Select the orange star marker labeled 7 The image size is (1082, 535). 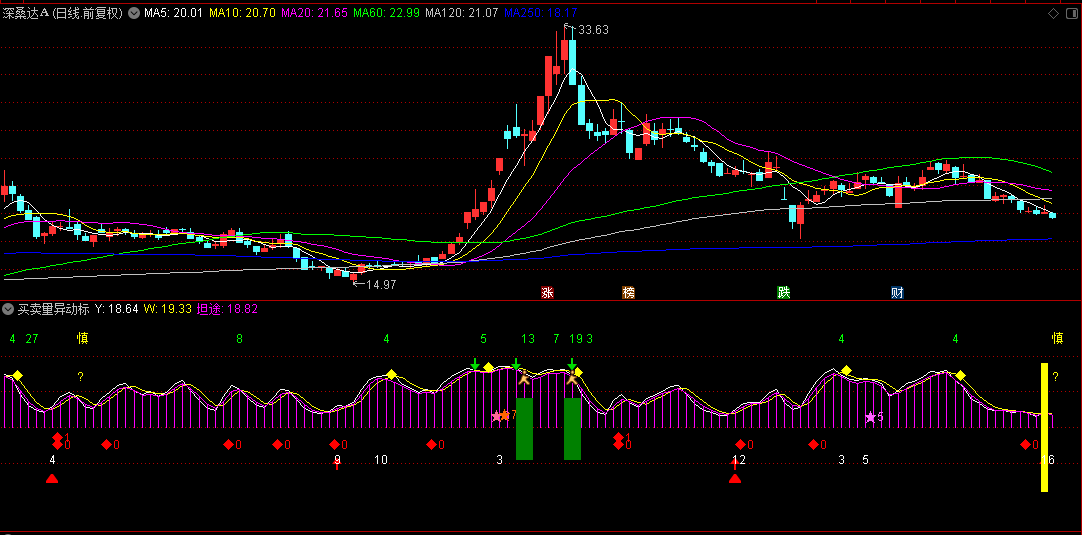(504, 415)
